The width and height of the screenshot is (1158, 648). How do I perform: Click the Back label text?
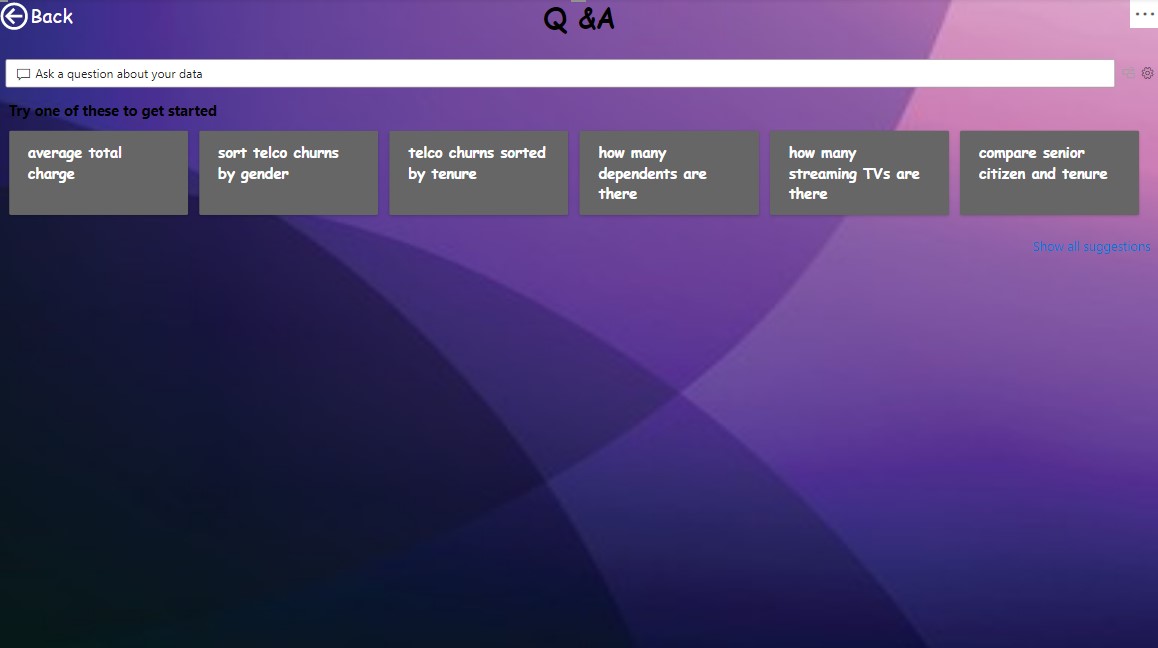[x=51, y=15]
